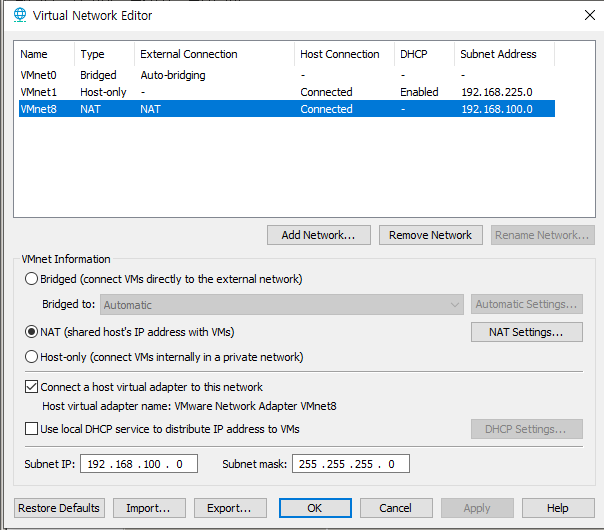Click the Export button

point(230,508)
